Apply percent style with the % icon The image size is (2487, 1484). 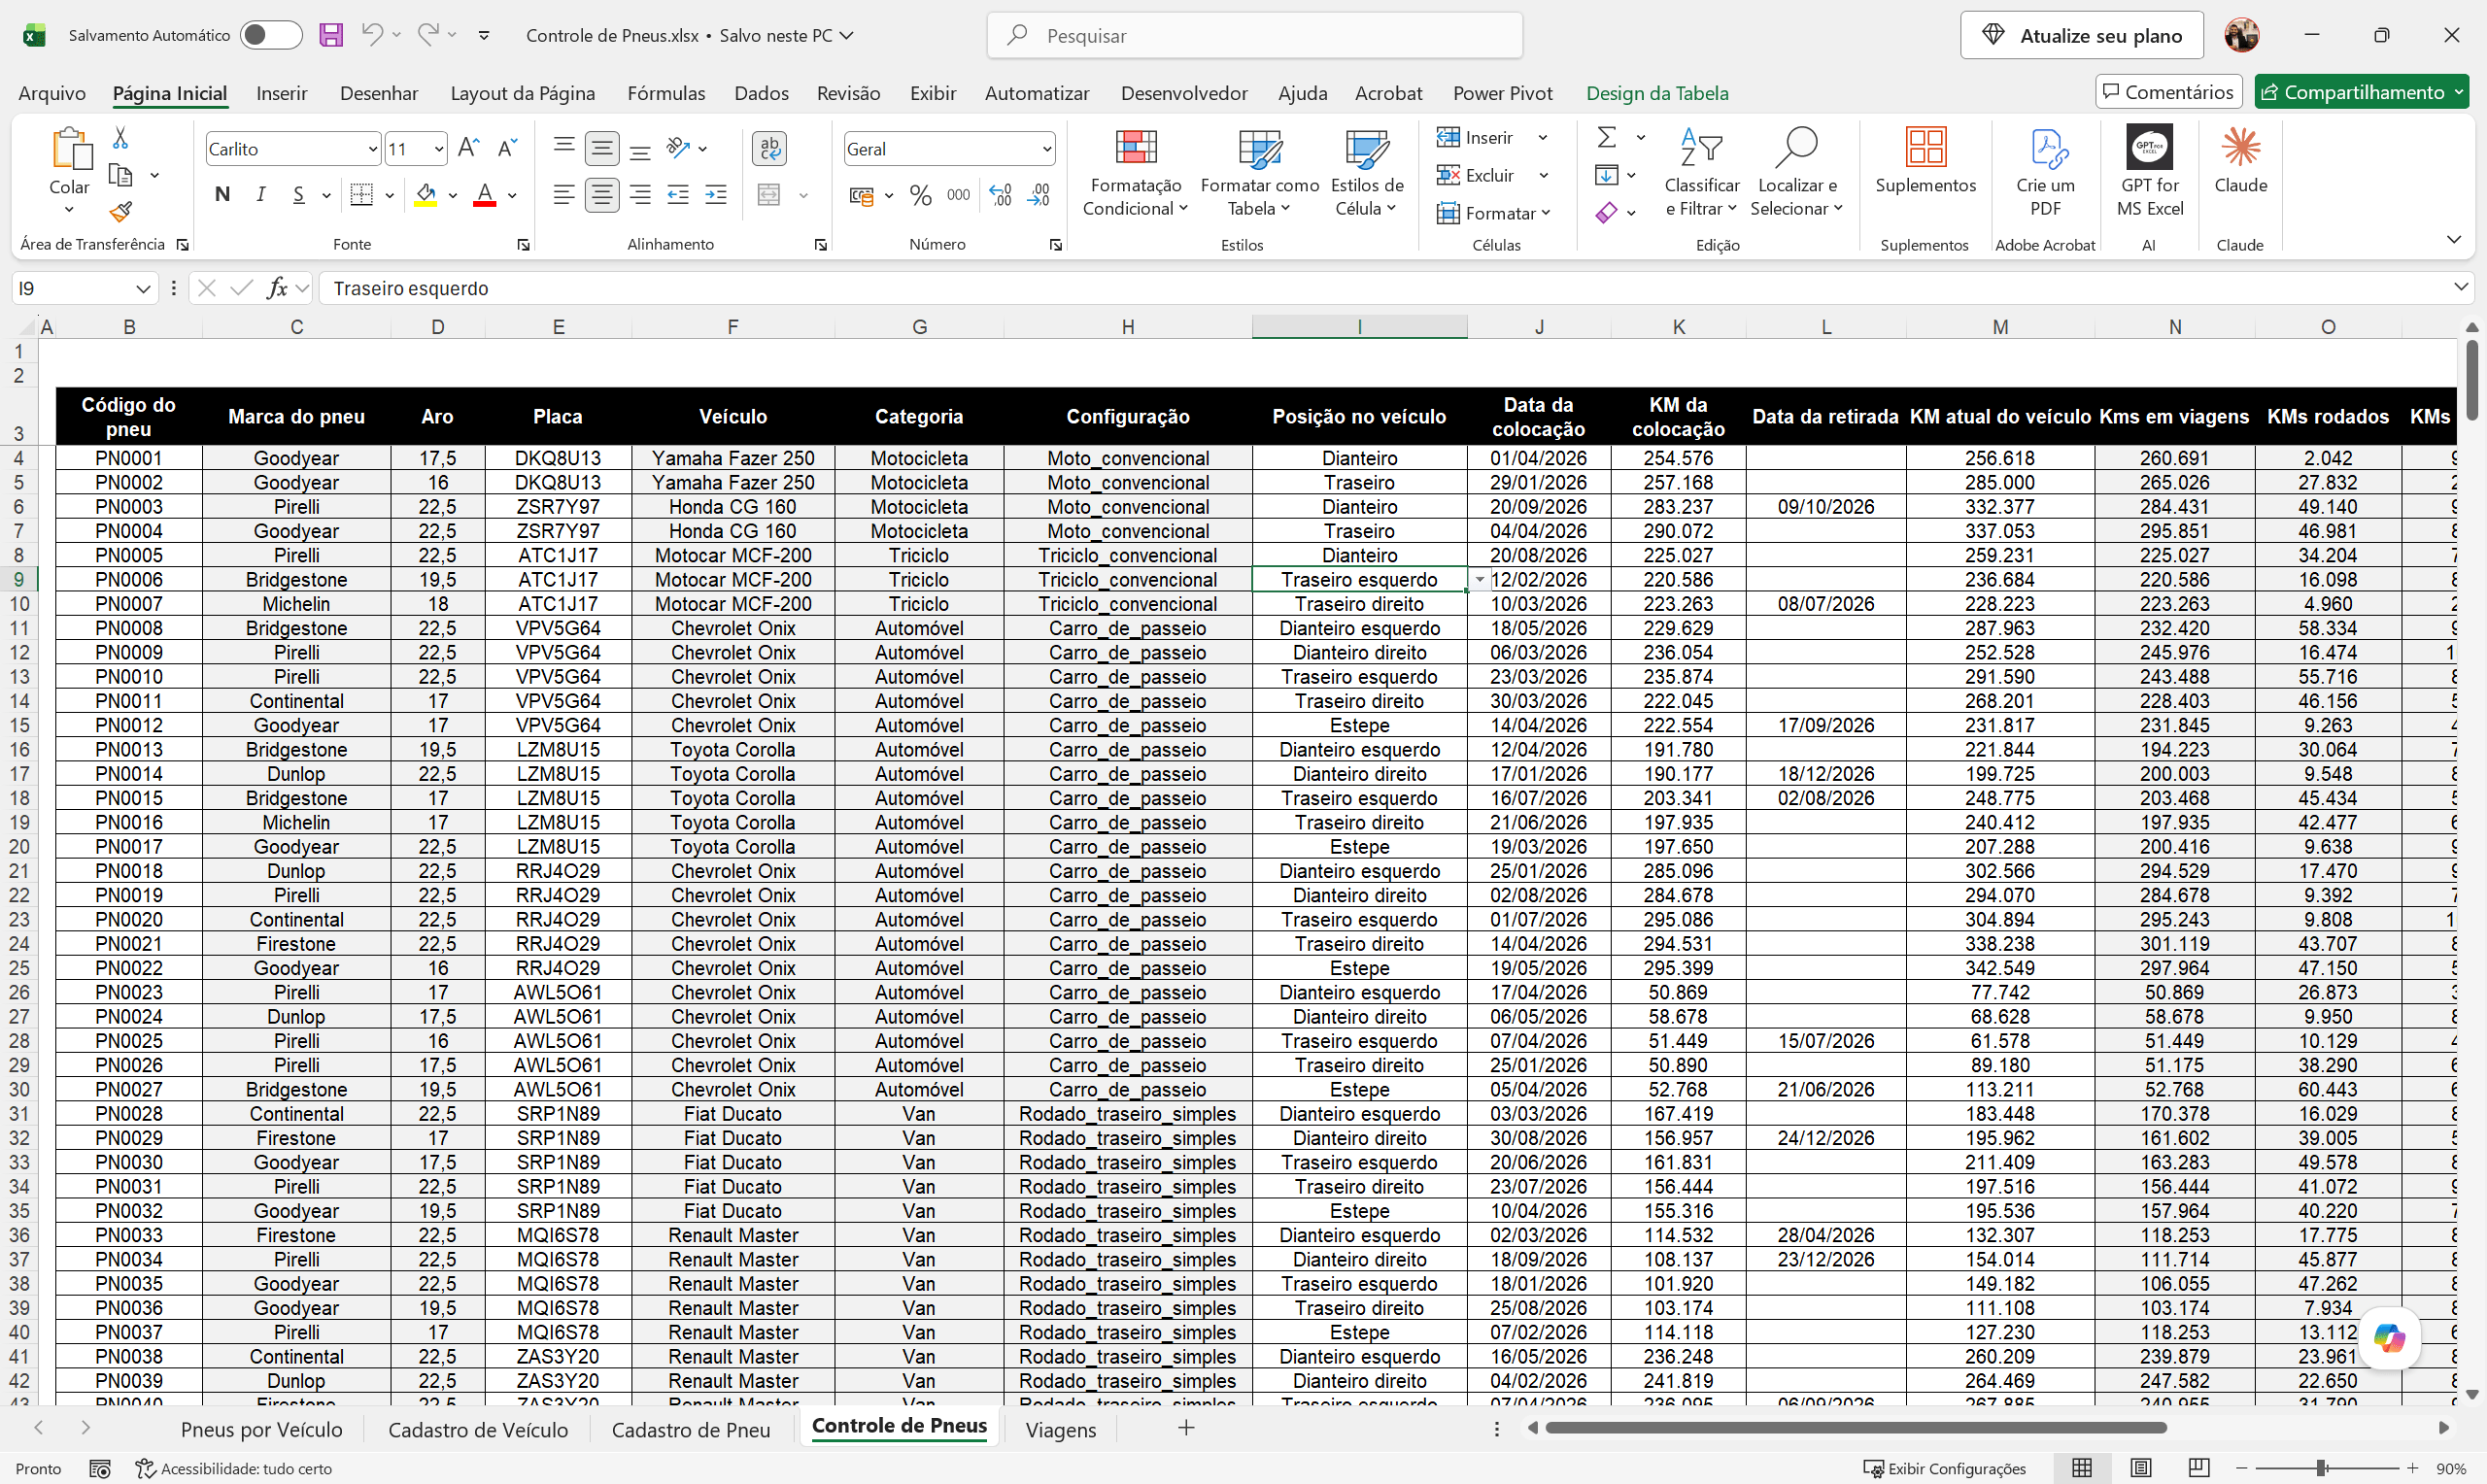point(921,195)
